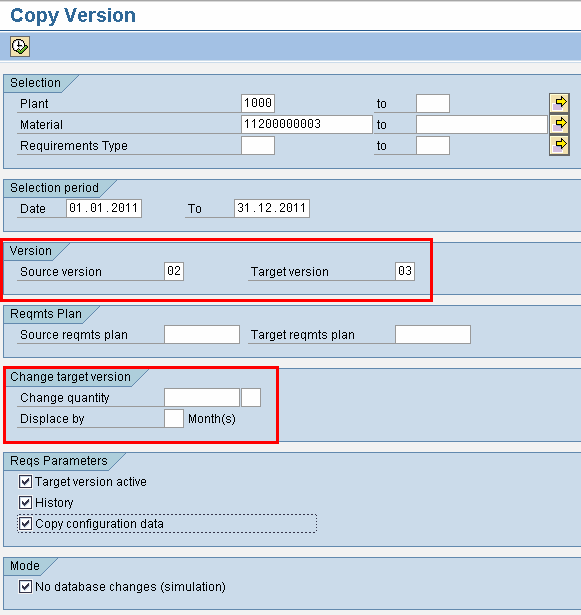The height and width of the screenshot is (615, 581).
Task: Toggle Copy configuration data checkbox
Action: tap(25, 524)
